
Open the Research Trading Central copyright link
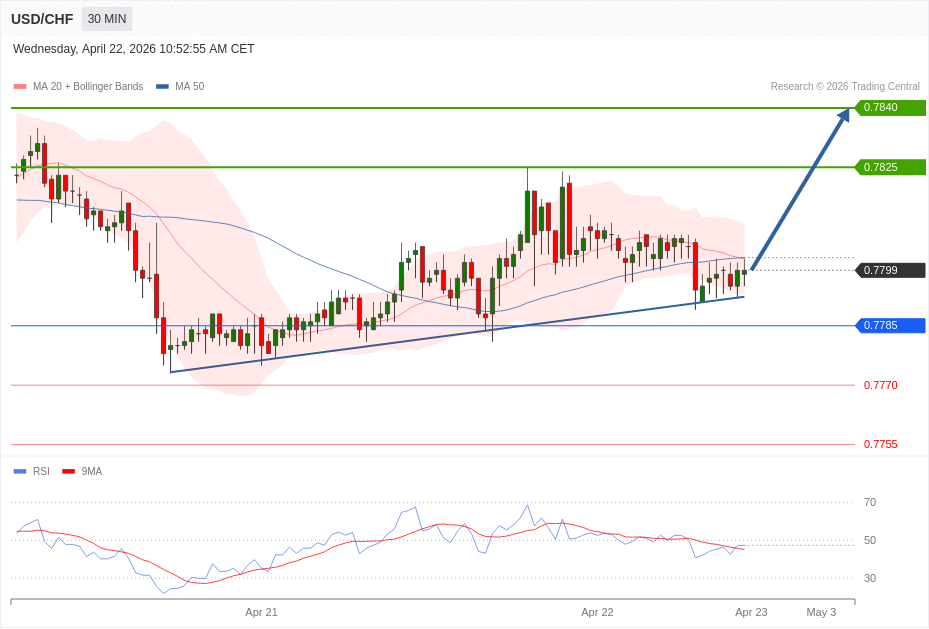click(x=844, y=87)
